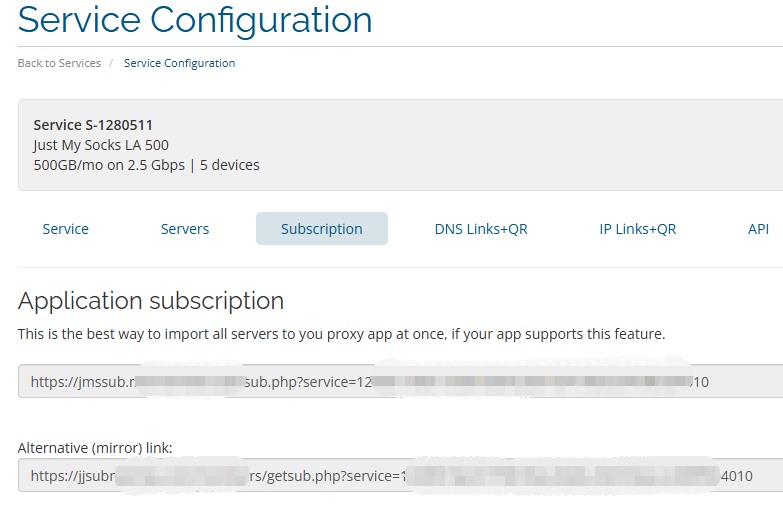Click the Service S-1280511 label
783x530 pixels.
point(93,125)
